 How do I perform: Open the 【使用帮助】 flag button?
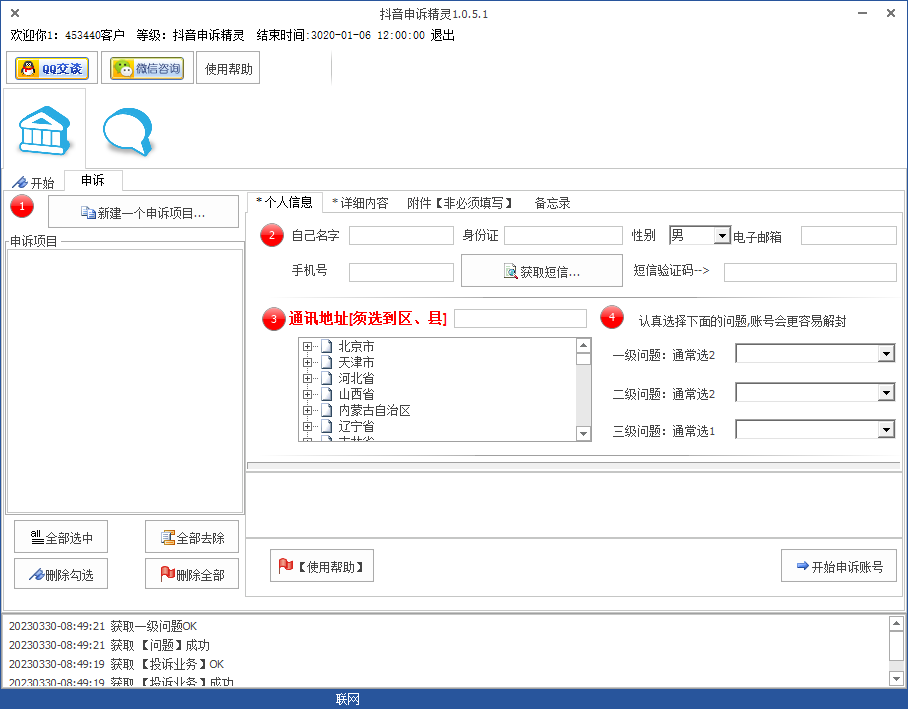pyautogui.click(x=321, y=566)
